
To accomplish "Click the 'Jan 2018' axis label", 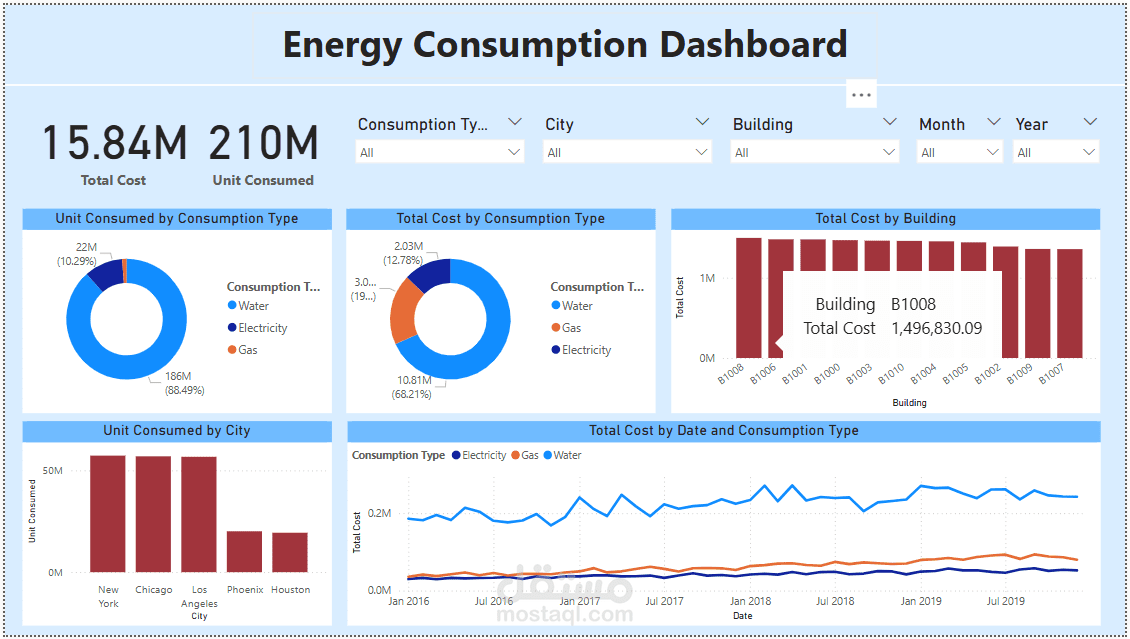I will pos(750,601).
